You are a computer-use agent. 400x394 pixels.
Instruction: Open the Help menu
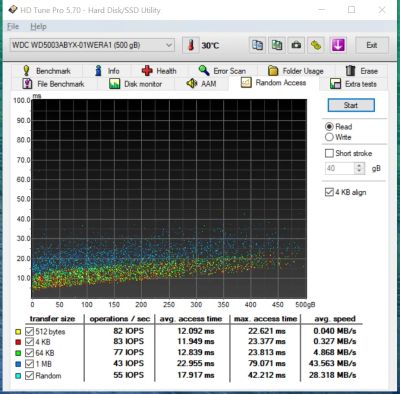click(x=38, y=27)
